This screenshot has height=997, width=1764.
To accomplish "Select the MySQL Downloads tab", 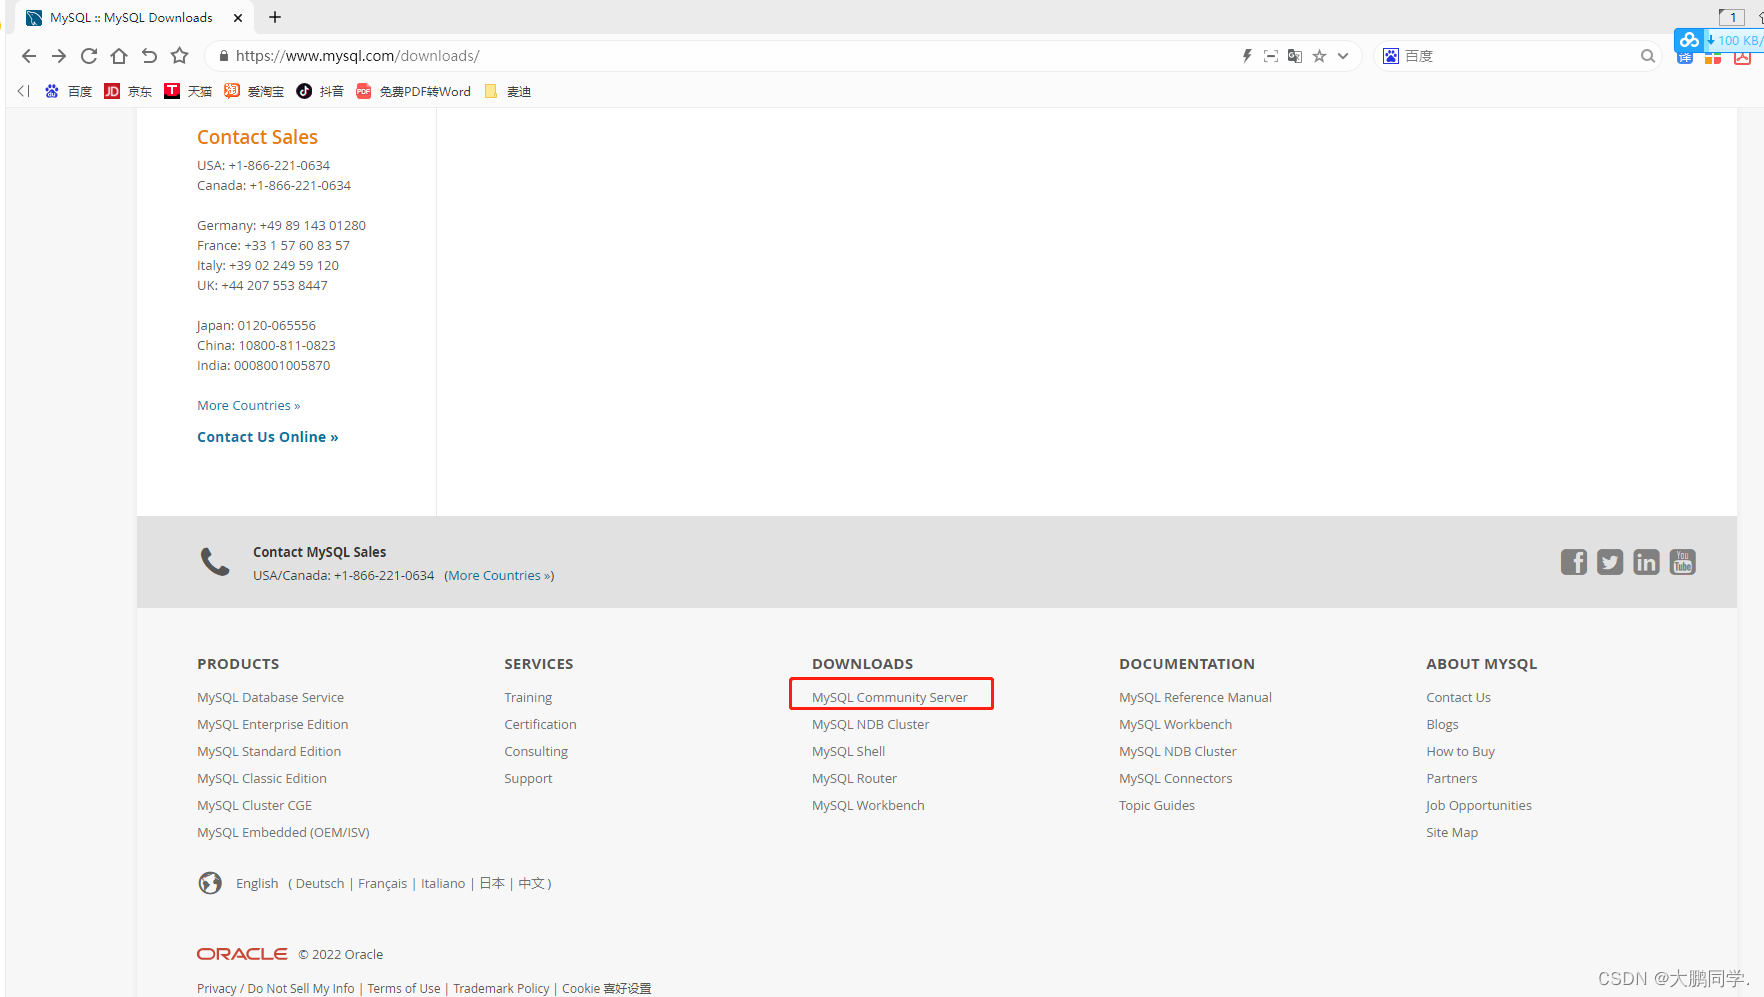I will 131,18.
